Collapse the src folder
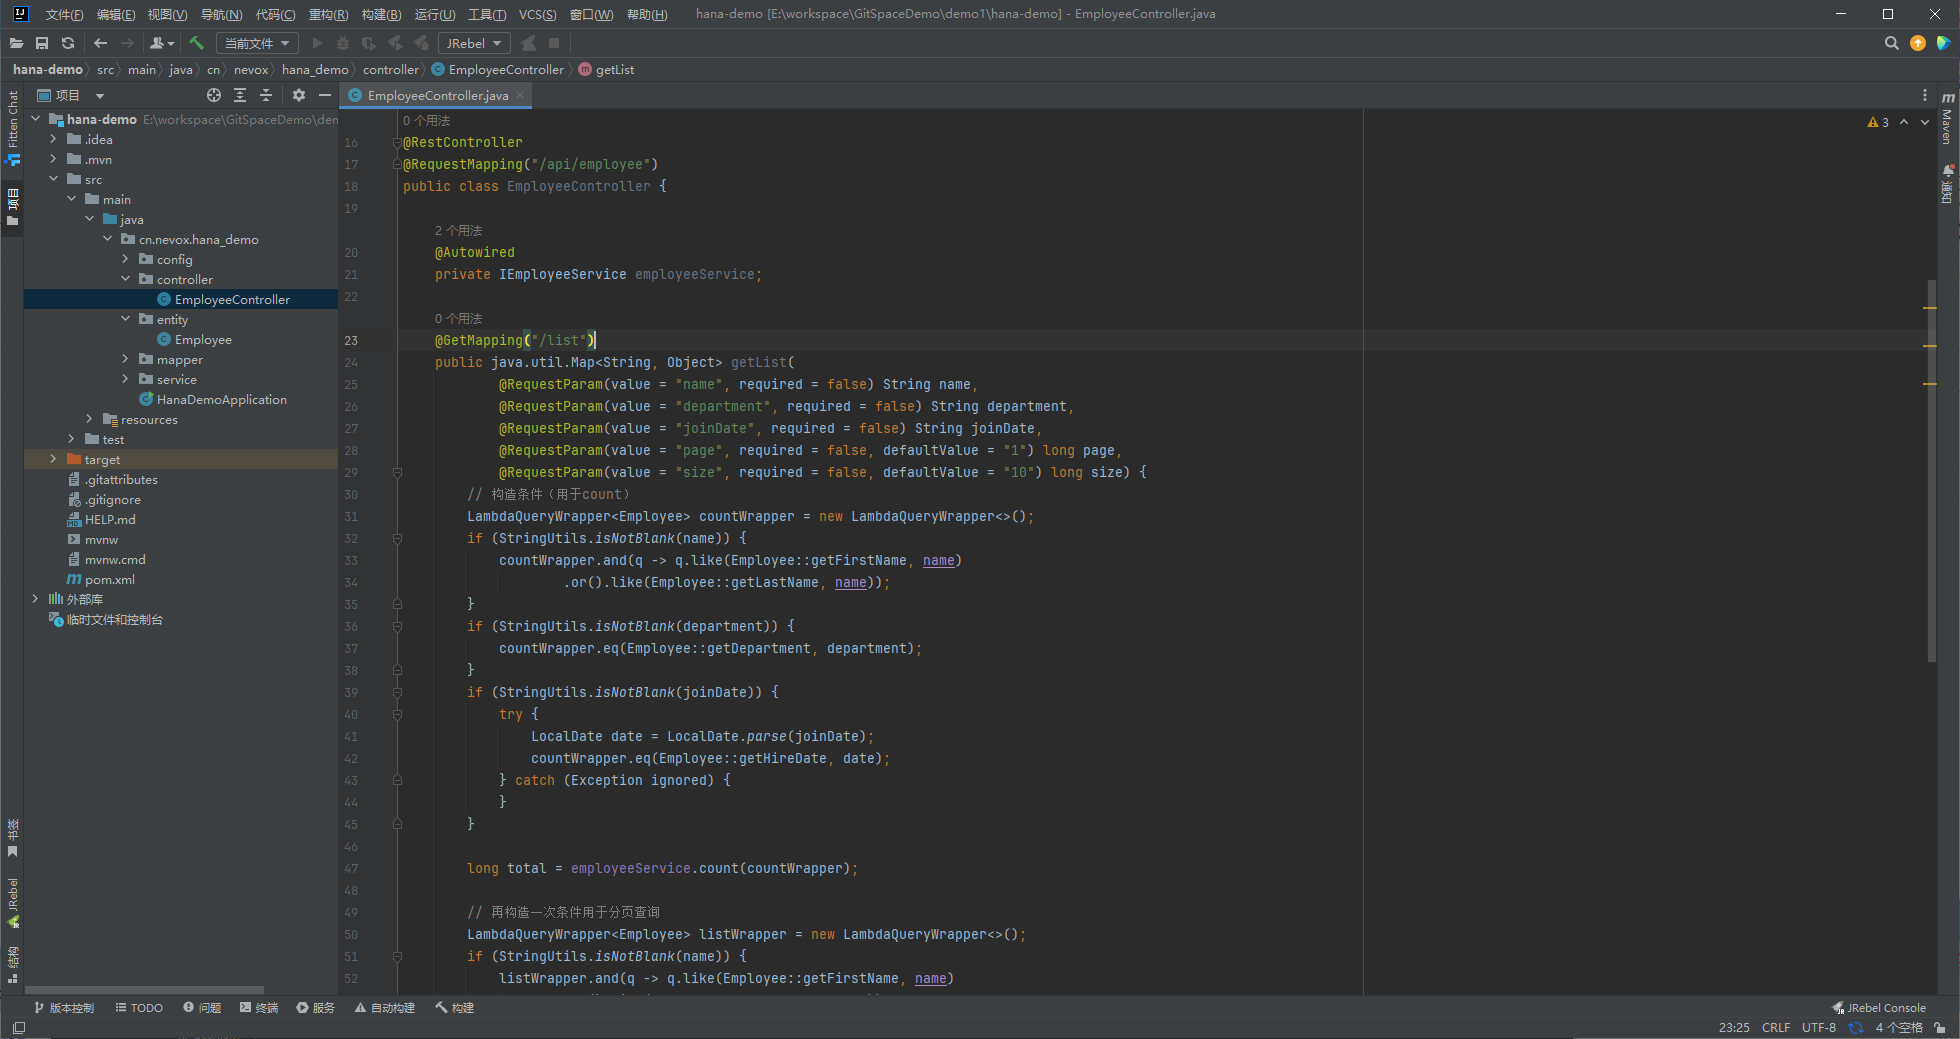 point(53,179)
